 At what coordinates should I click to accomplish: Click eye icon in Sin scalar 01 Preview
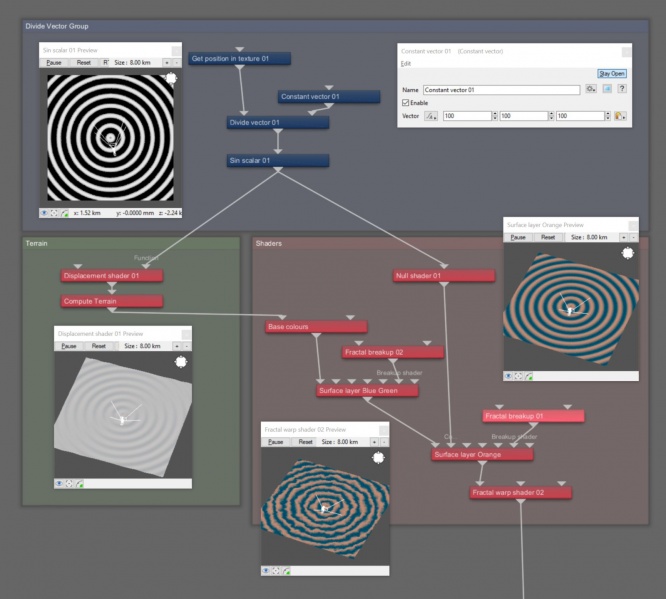pos(44,213)
